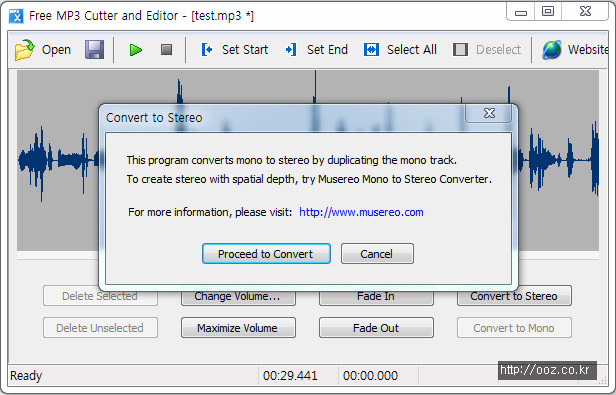Click the Set Start marker icon
Viewport: 616px width, 395px height.
pos(207,50)
